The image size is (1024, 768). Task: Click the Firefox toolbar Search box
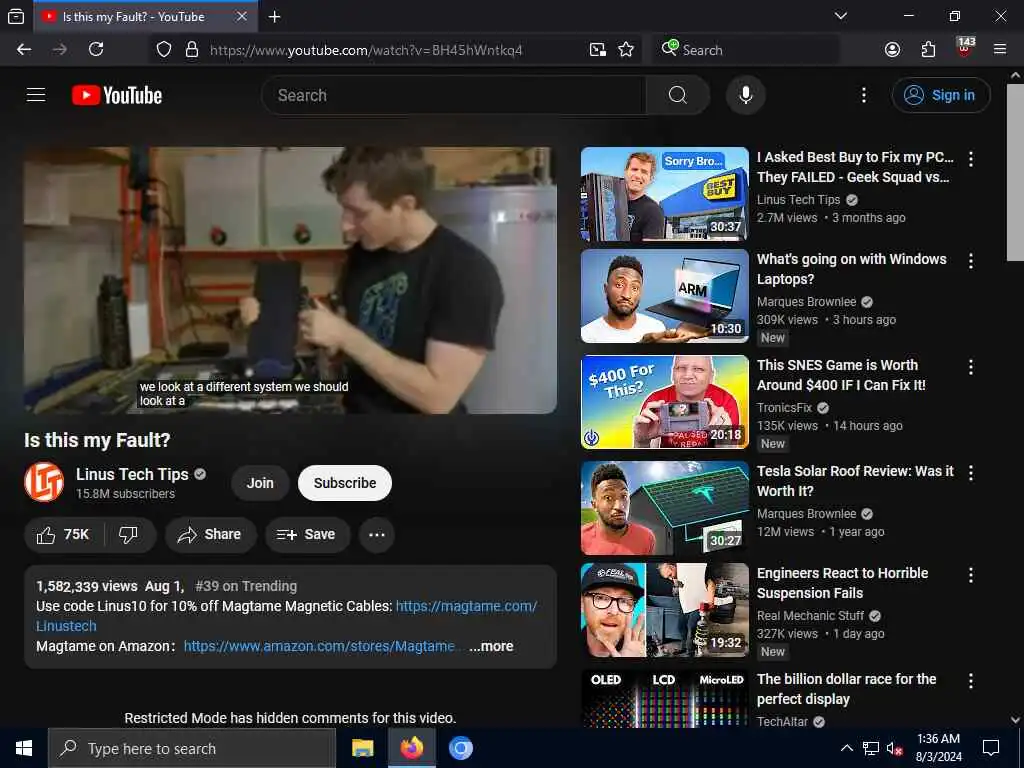tap(746, 50)
